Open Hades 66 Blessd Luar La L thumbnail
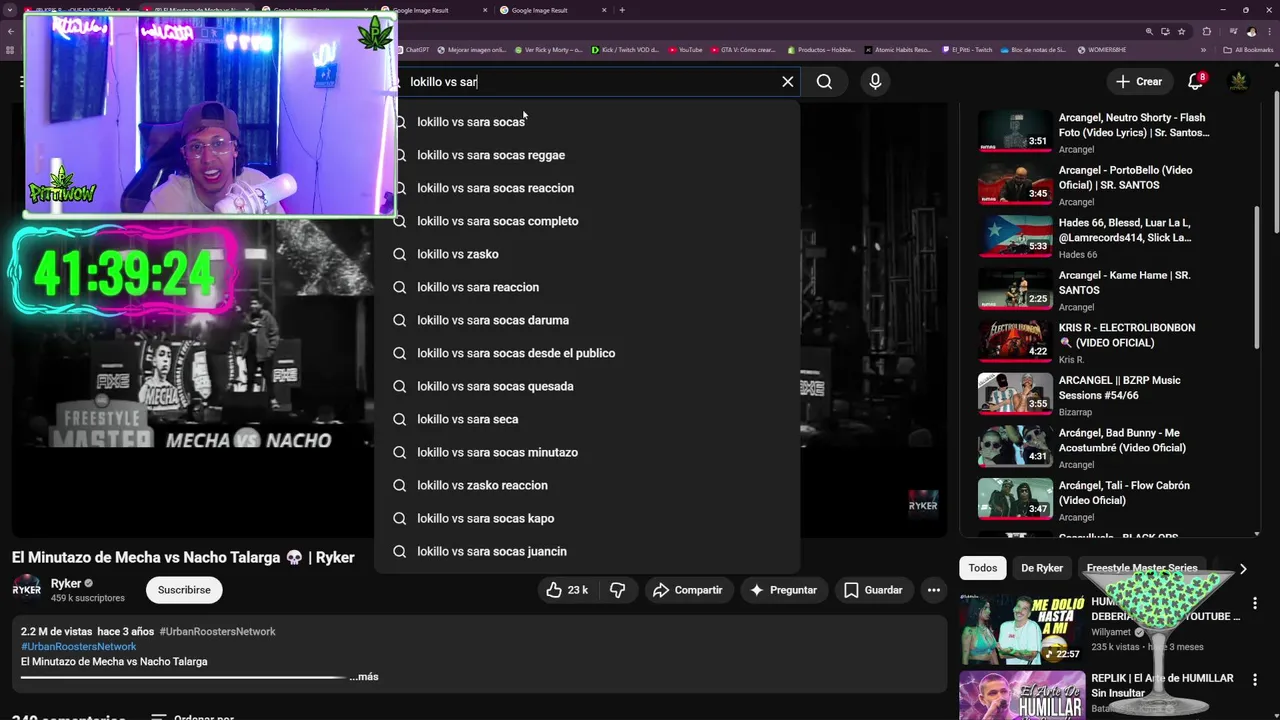This screenshot has width=1280, height=720. tap(1015, 235)
